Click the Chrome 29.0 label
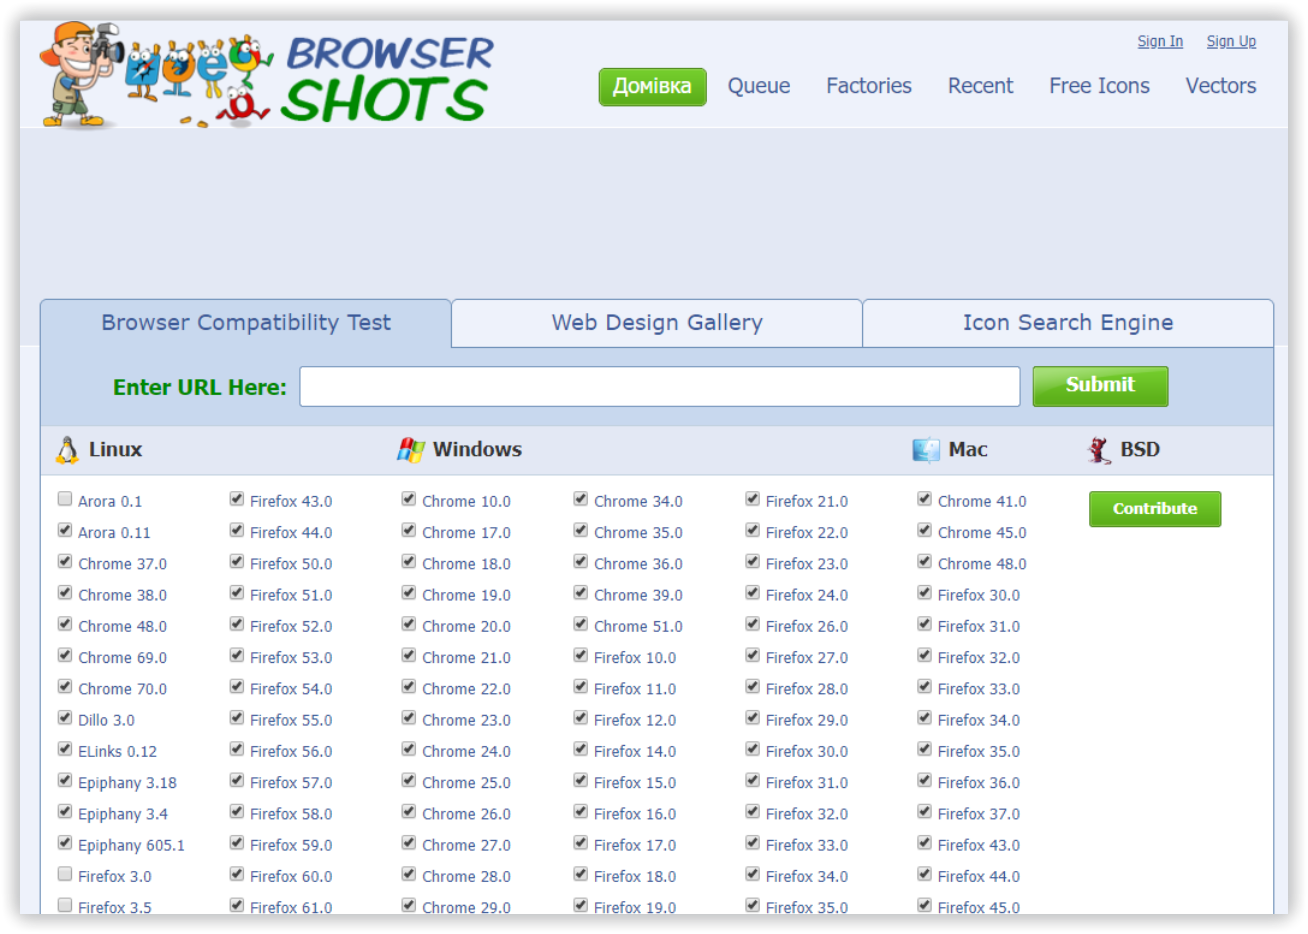Image resolution: width=1308 pixels, height=934 pixels. click(466, 908)
